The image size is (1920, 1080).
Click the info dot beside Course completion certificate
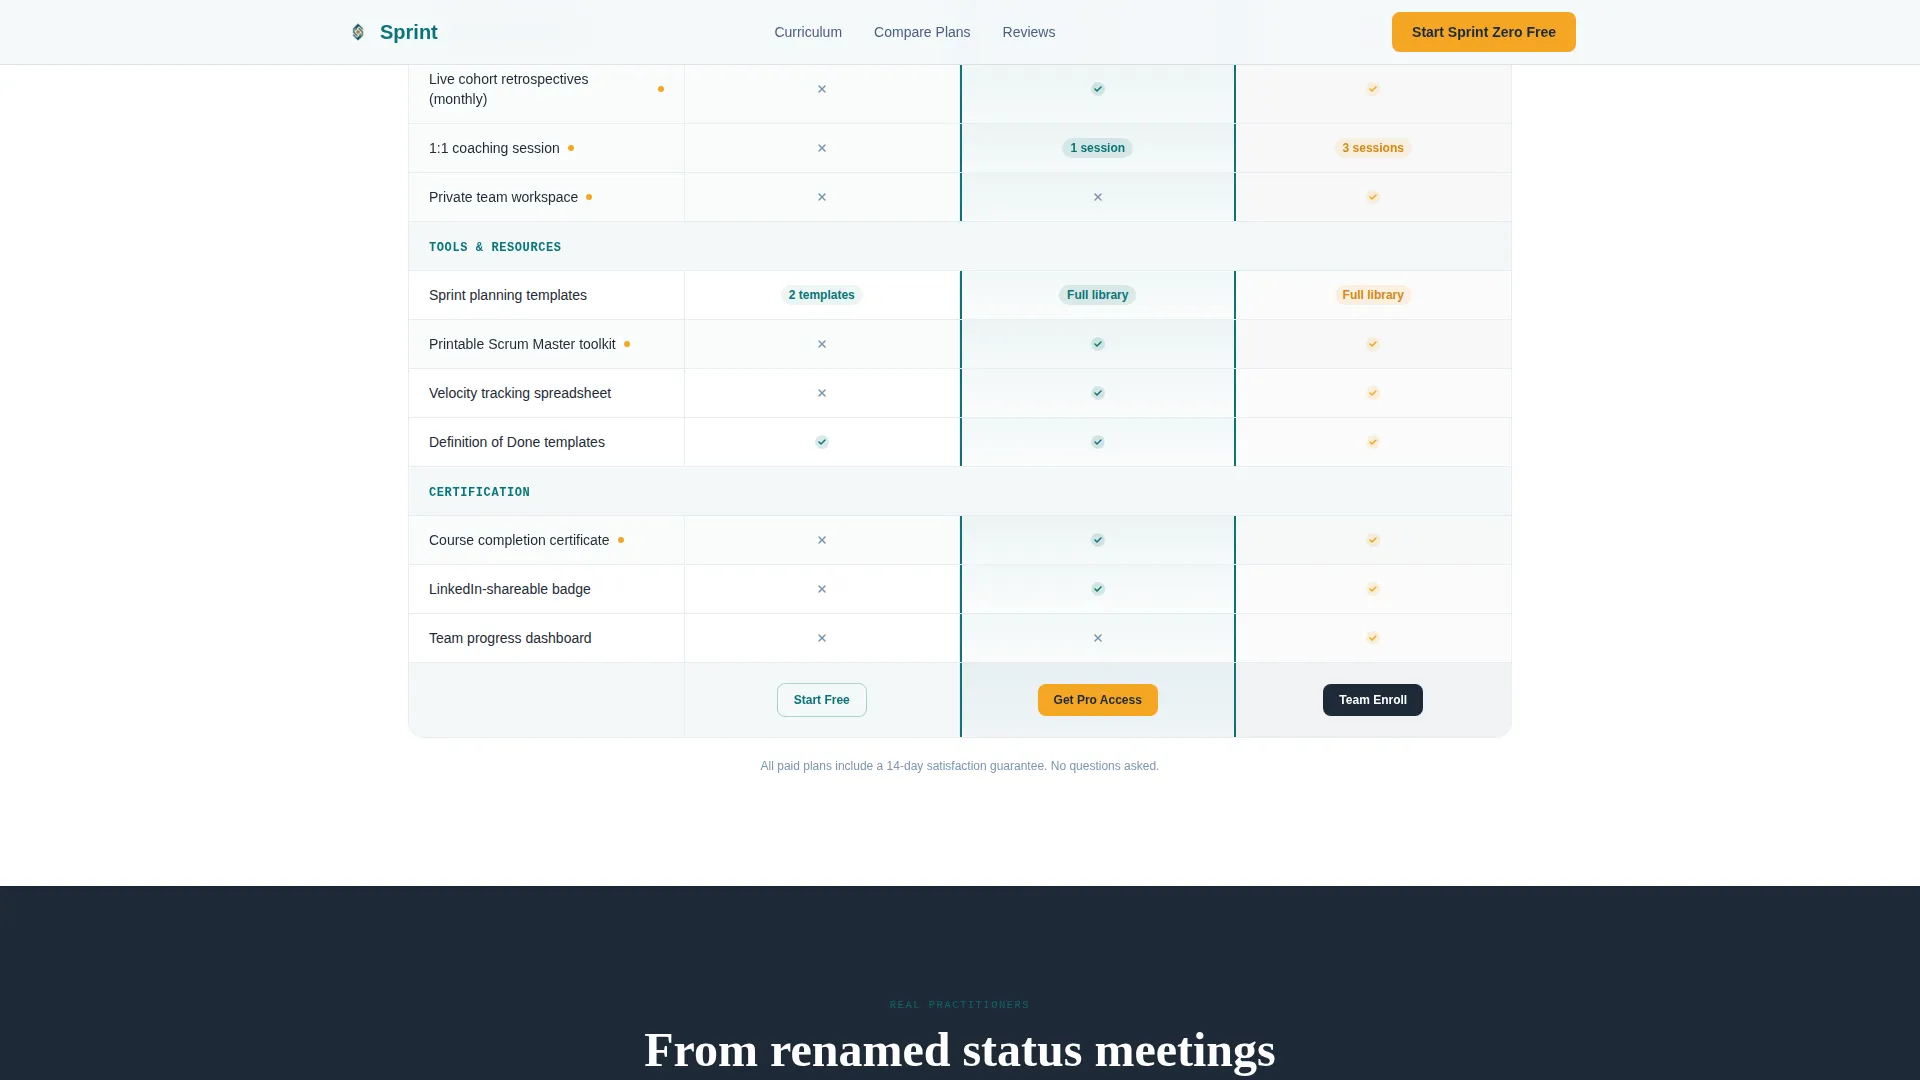click(x=621, y=540)
